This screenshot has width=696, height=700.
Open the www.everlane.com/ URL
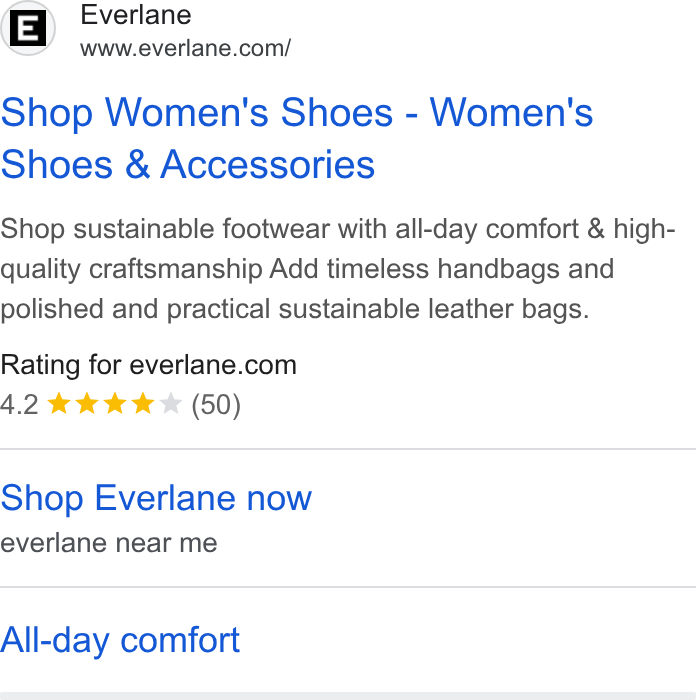tap(185, 48)
